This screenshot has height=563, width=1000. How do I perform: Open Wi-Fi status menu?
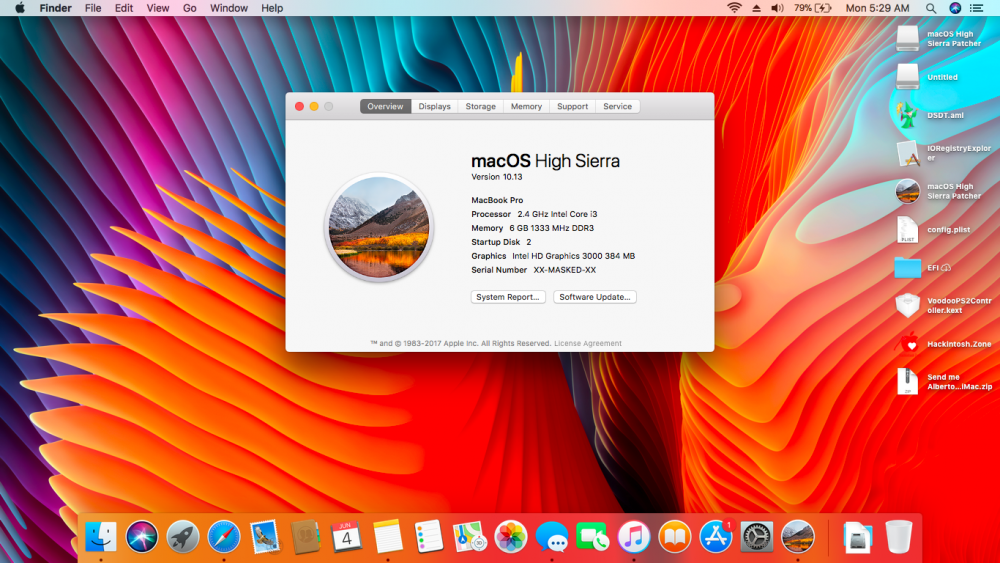click(x=734, y=8)
